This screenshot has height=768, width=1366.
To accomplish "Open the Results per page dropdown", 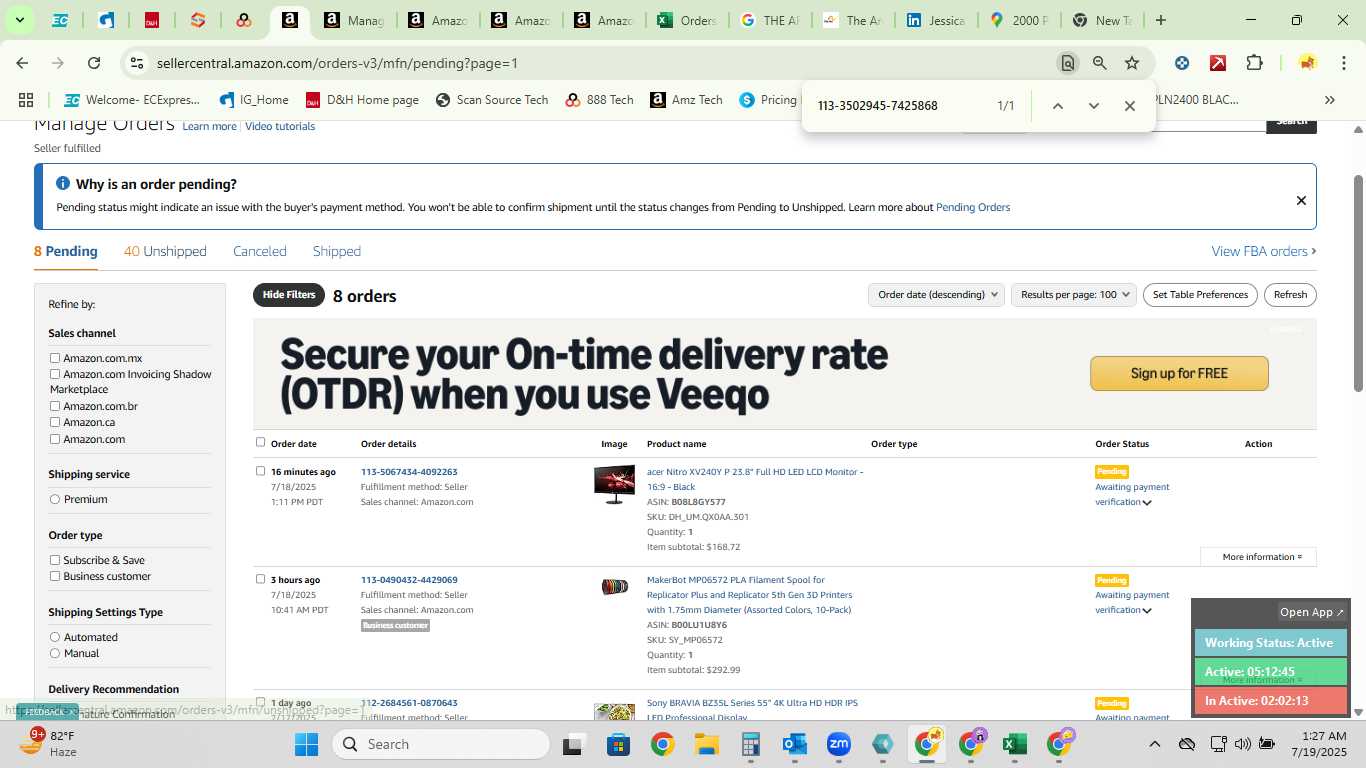I will 1074,295.
